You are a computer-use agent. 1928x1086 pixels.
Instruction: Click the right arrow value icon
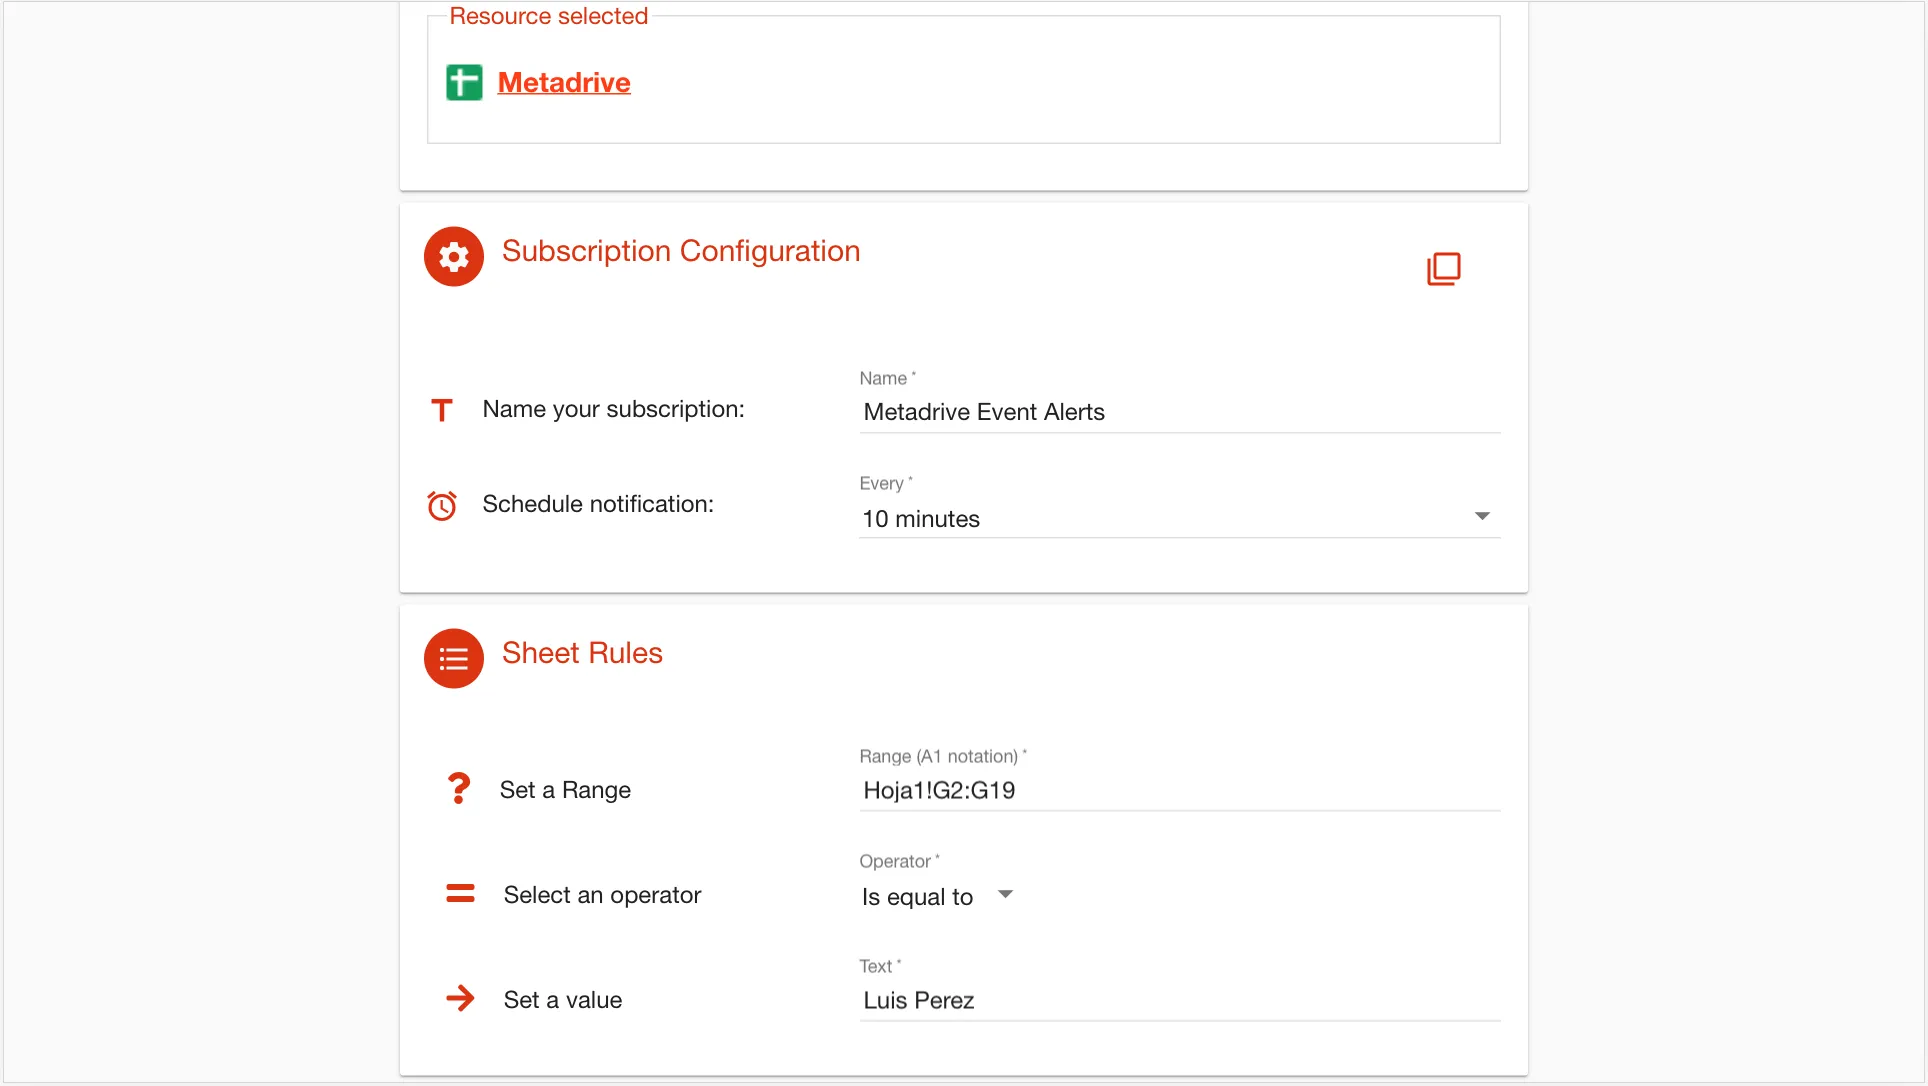[460, 998]
